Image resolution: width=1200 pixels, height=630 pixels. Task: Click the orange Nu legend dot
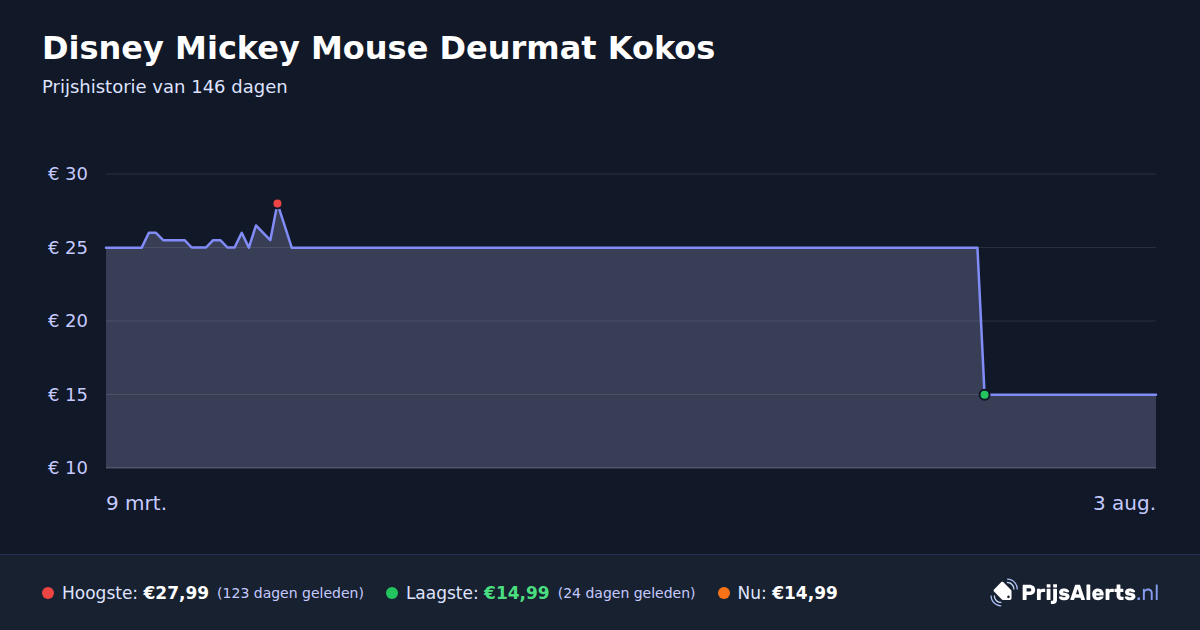coord(724,593)
